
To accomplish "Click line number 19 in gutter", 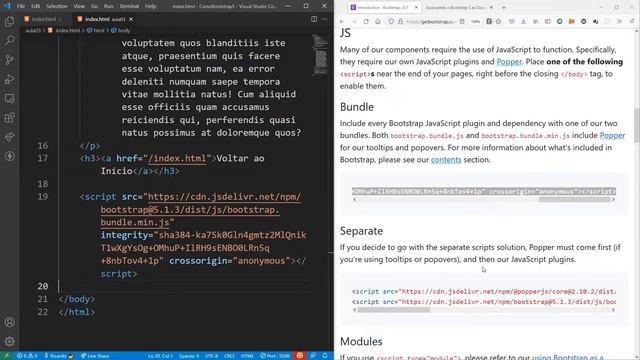I will (42, 197).
